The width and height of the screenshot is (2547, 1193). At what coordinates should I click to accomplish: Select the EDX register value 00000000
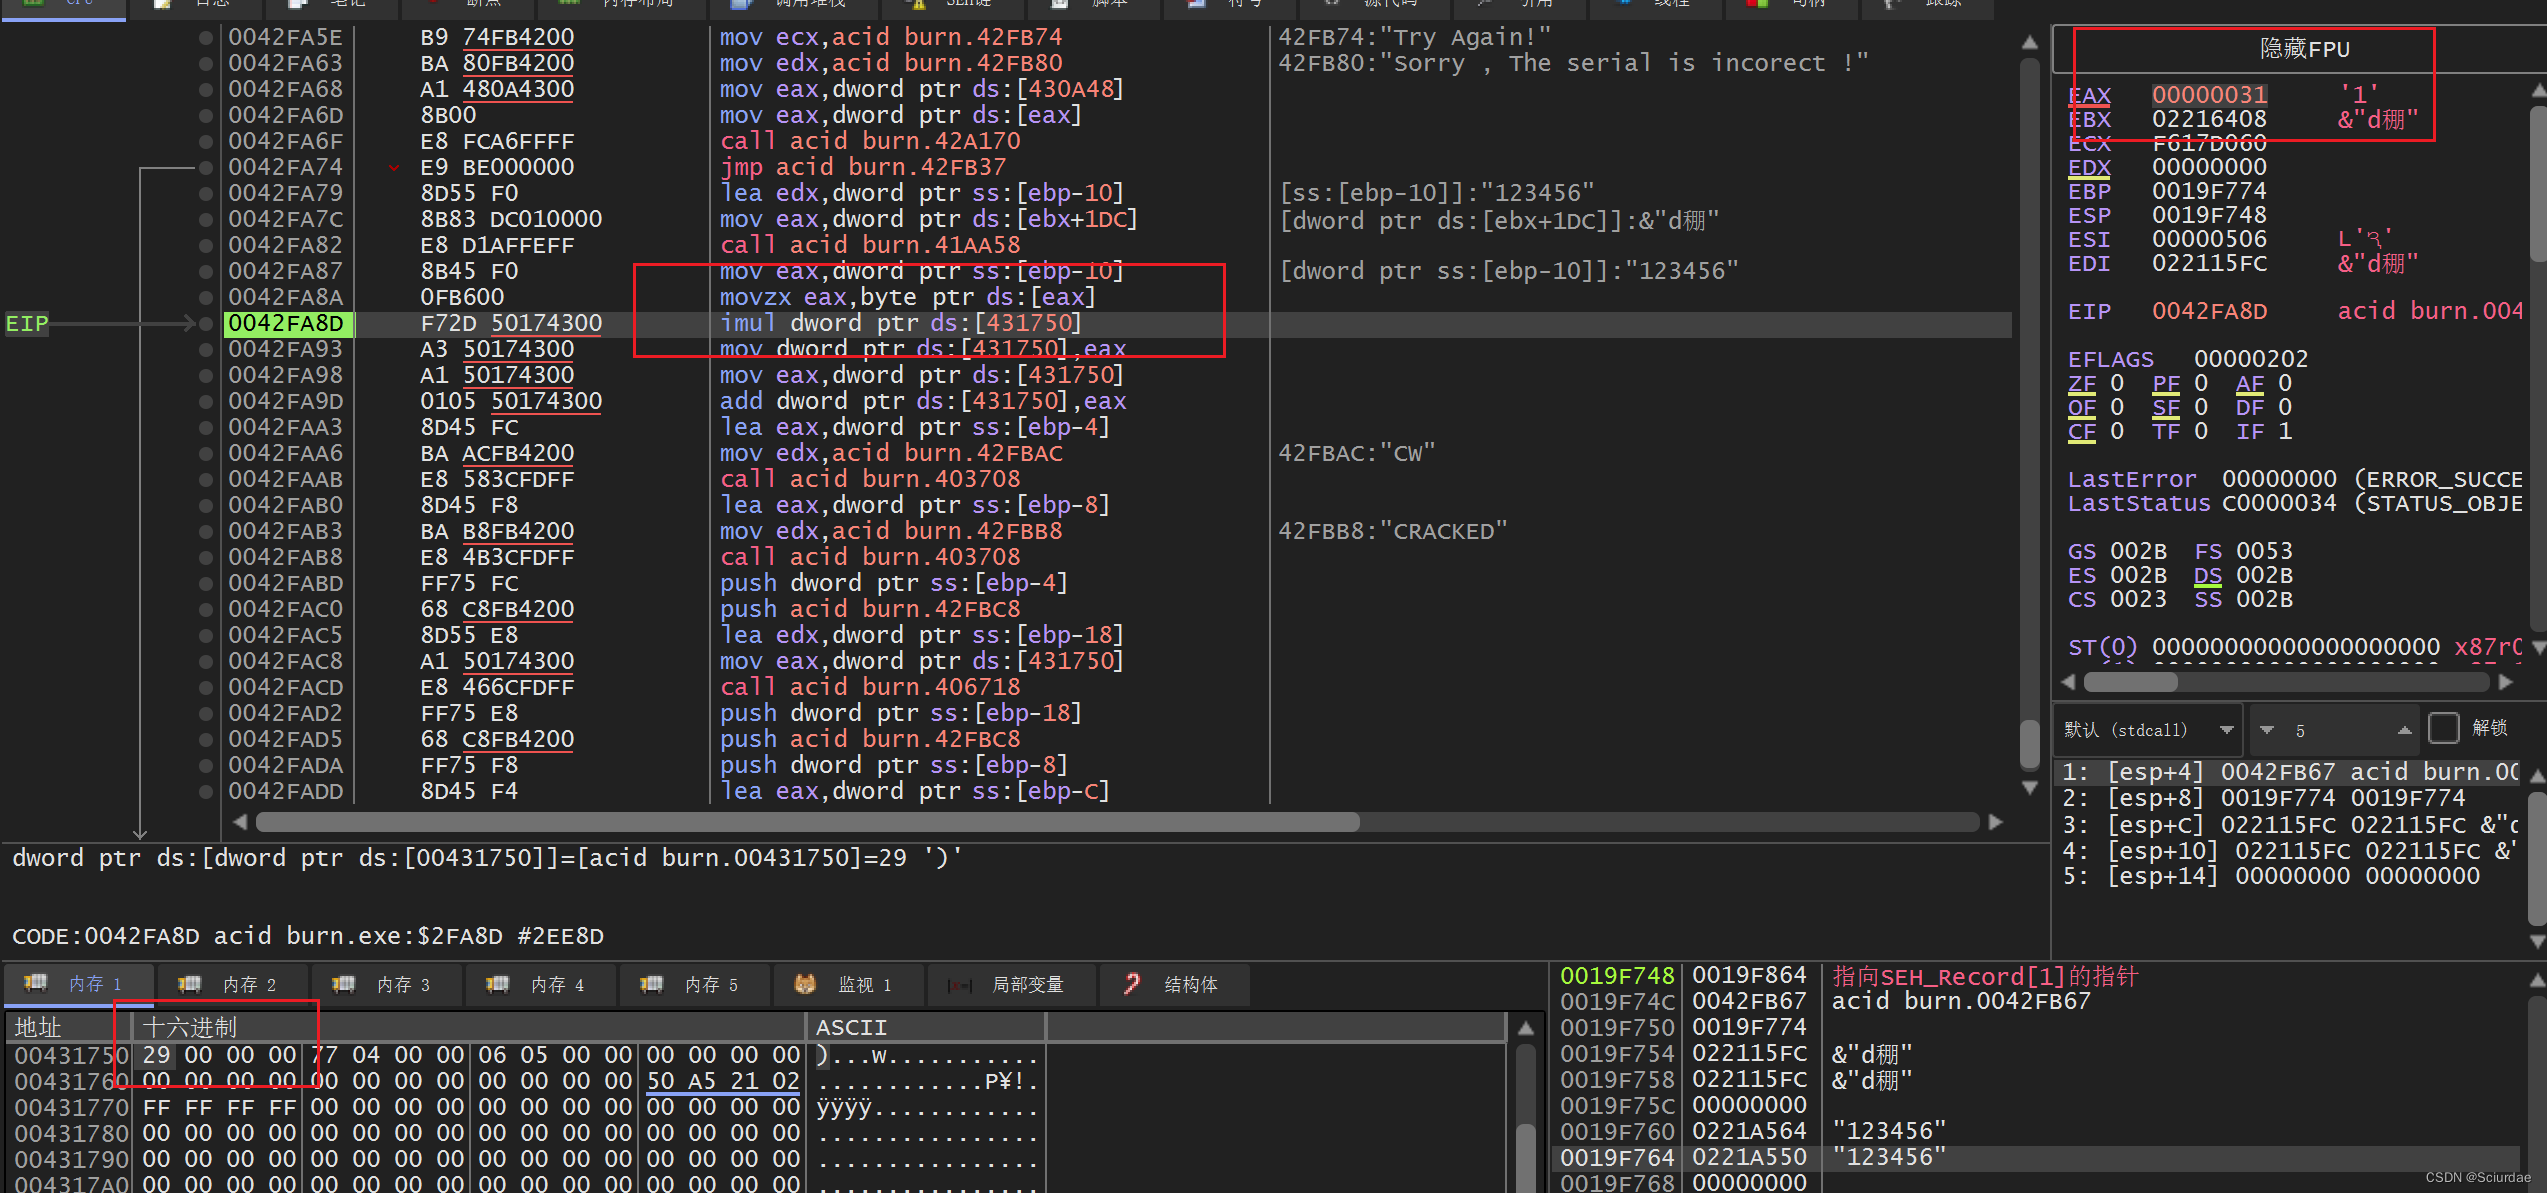[x=2209, y=167]
